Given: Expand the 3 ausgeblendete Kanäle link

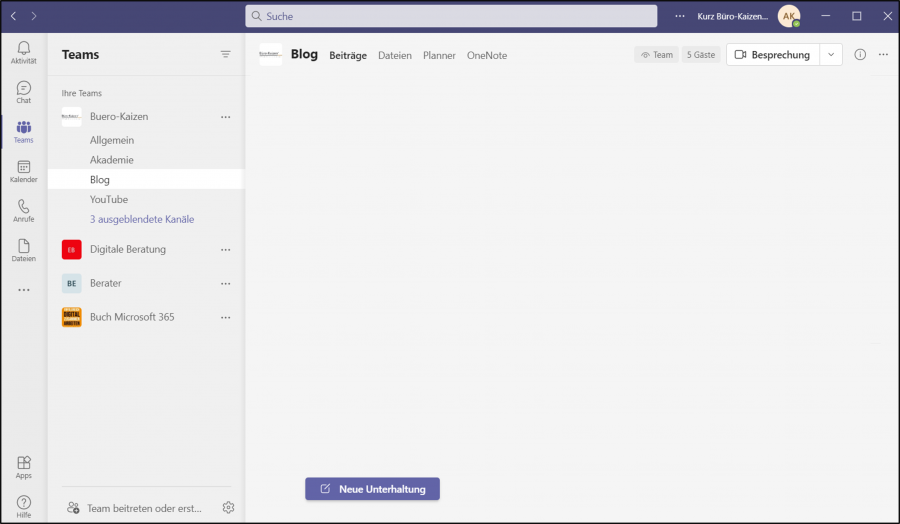Looking at the screenshot, I should tap(142, 219).
